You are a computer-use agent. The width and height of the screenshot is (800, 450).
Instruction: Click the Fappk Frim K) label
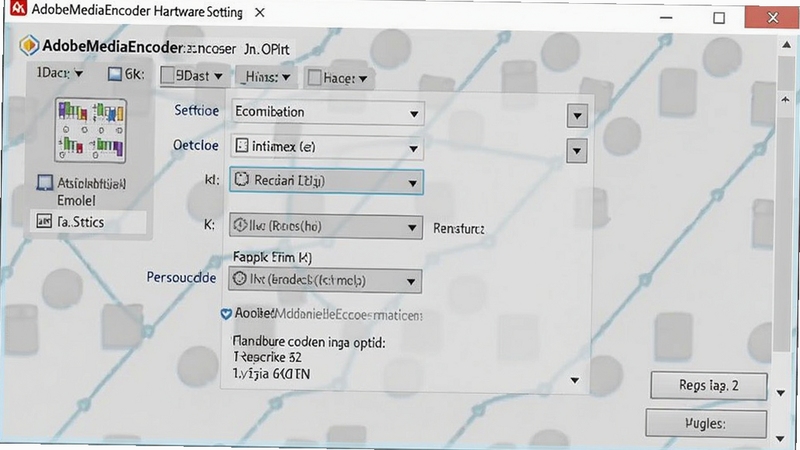(x=272, y=257)
